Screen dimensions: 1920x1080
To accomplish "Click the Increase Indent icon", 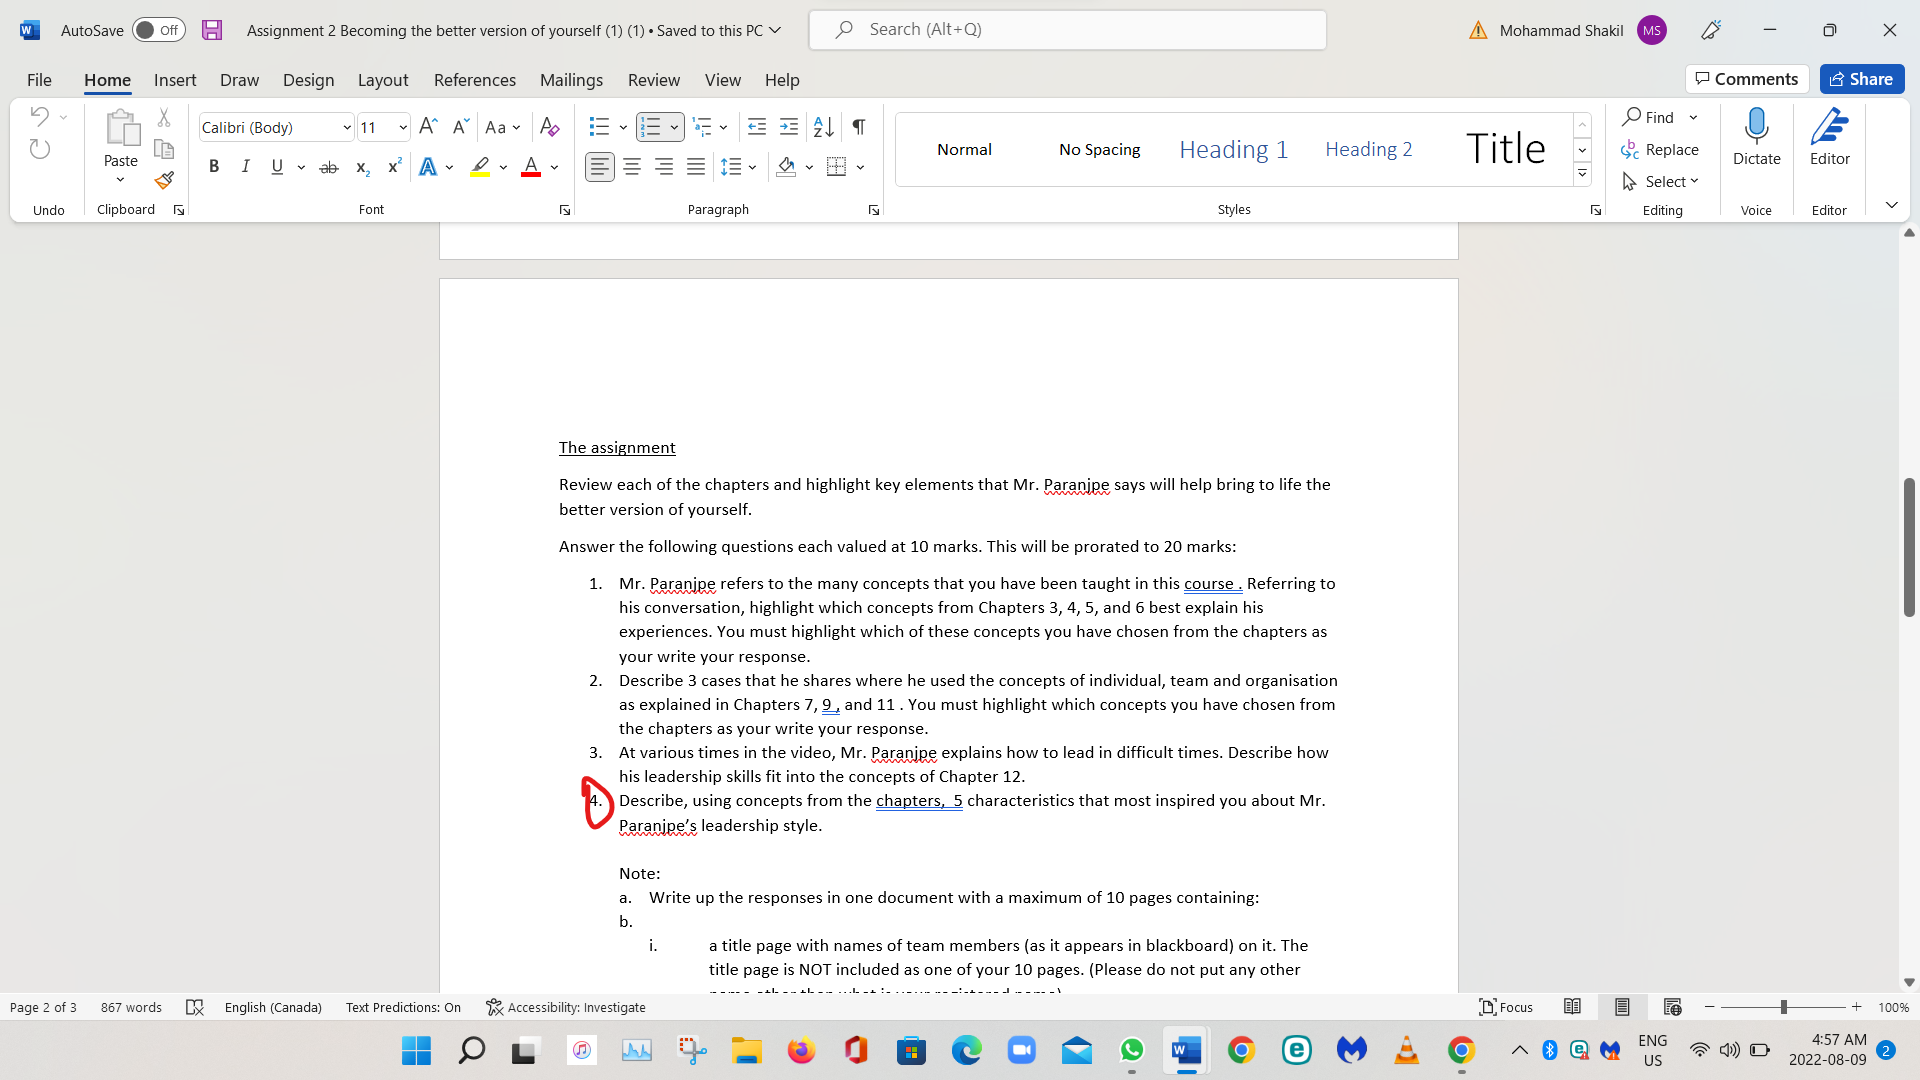I will pos(789,127).
